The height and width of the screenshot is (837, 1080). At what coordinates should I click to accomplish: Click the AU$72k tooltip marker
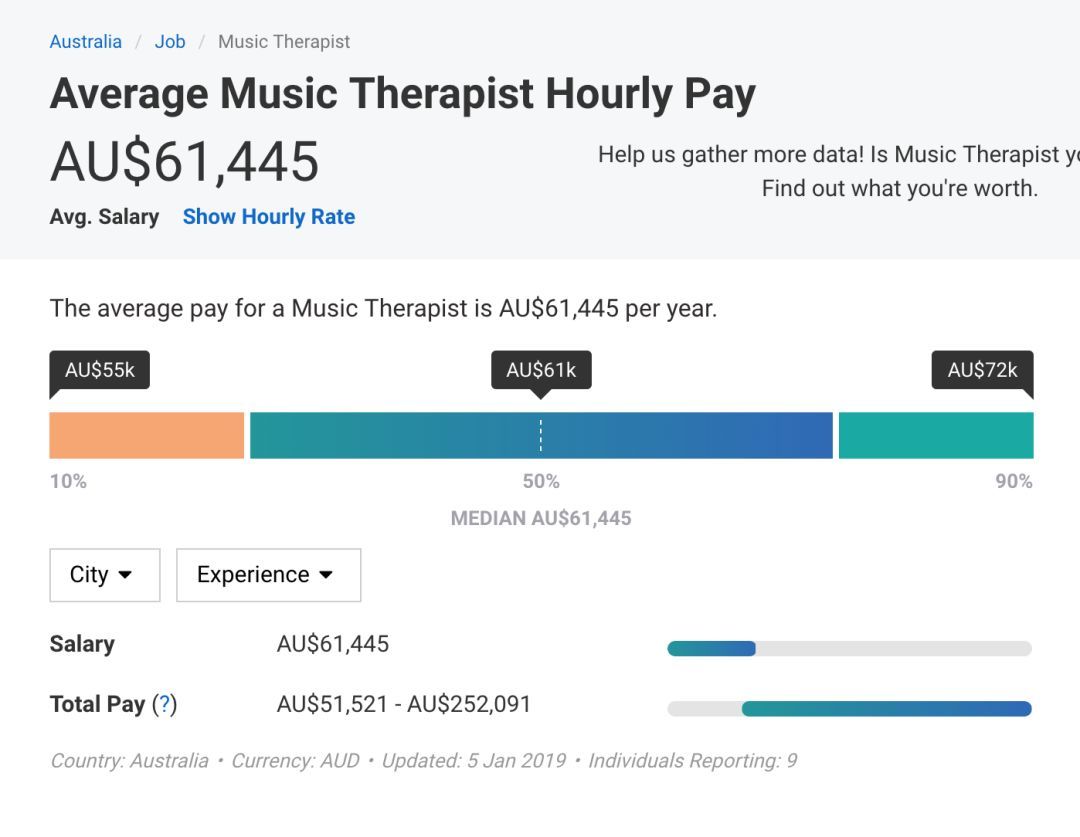pos(982,371)
